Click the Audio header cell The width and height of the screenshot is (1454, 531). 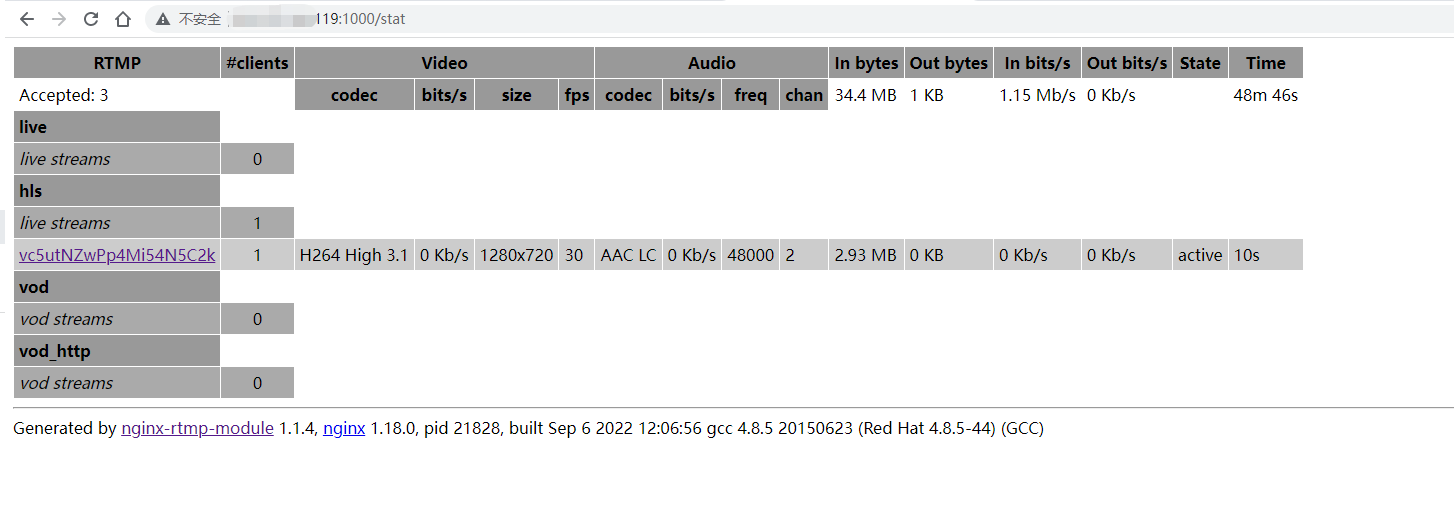click(x=712, y=63)
